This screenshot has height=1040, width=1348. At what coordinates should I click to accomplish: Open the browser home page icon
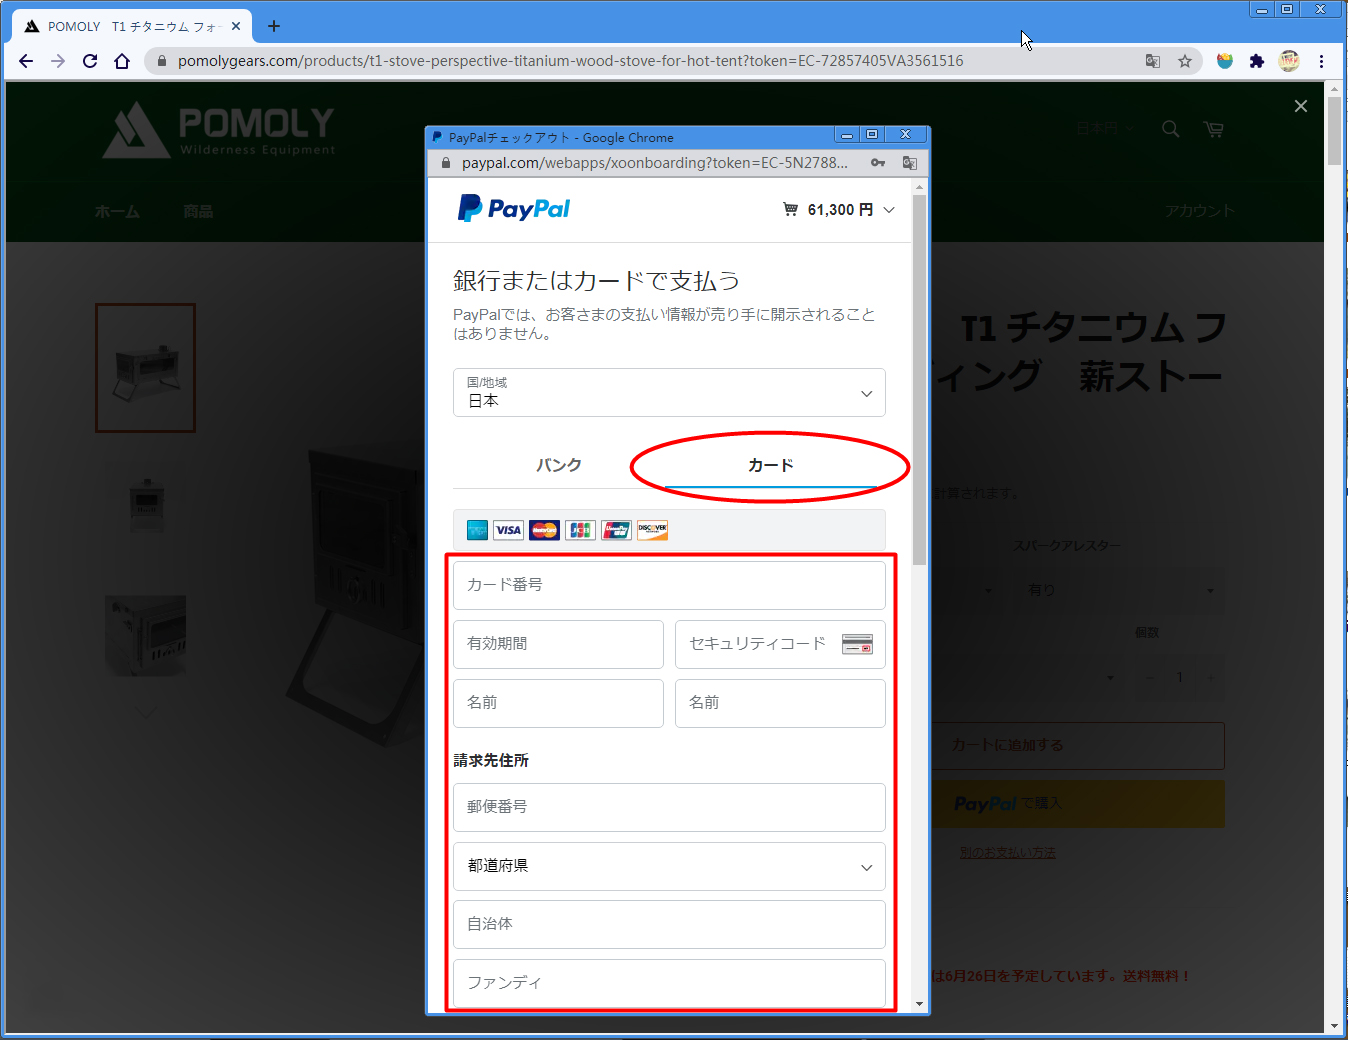click(x=122, y=61)
